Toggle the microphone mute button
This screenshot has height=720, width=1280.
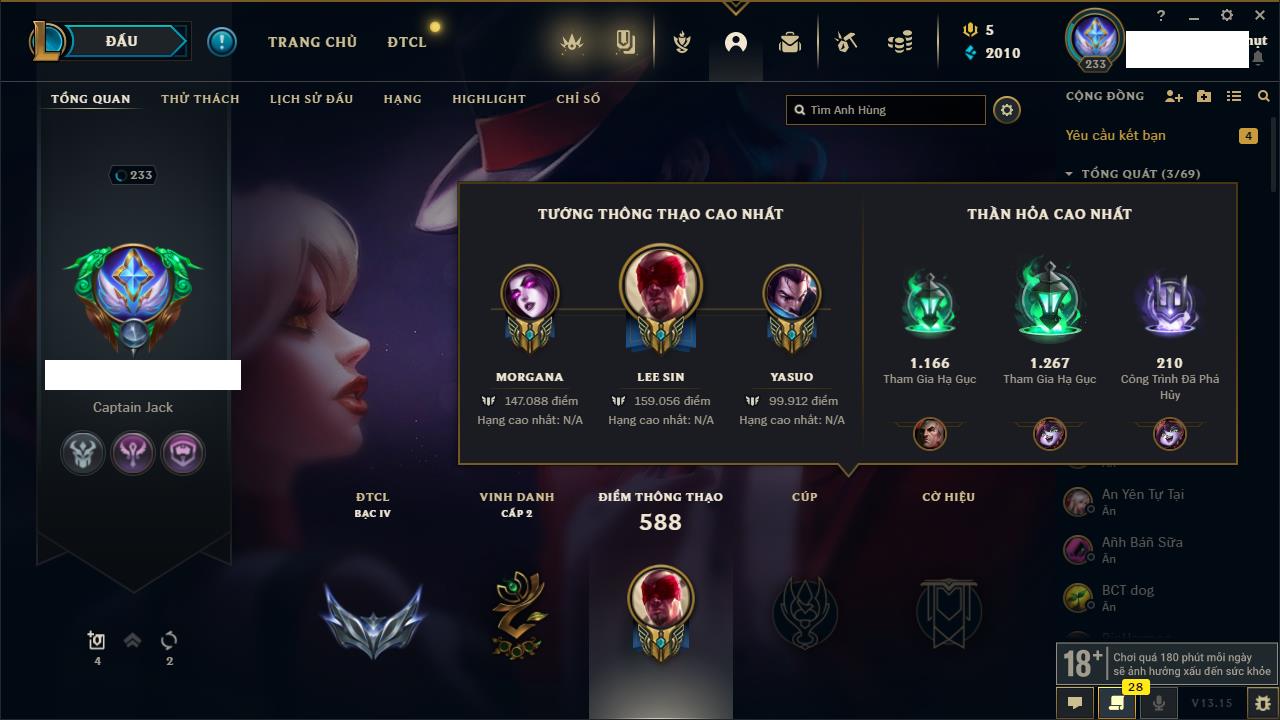click(1159, 703)
